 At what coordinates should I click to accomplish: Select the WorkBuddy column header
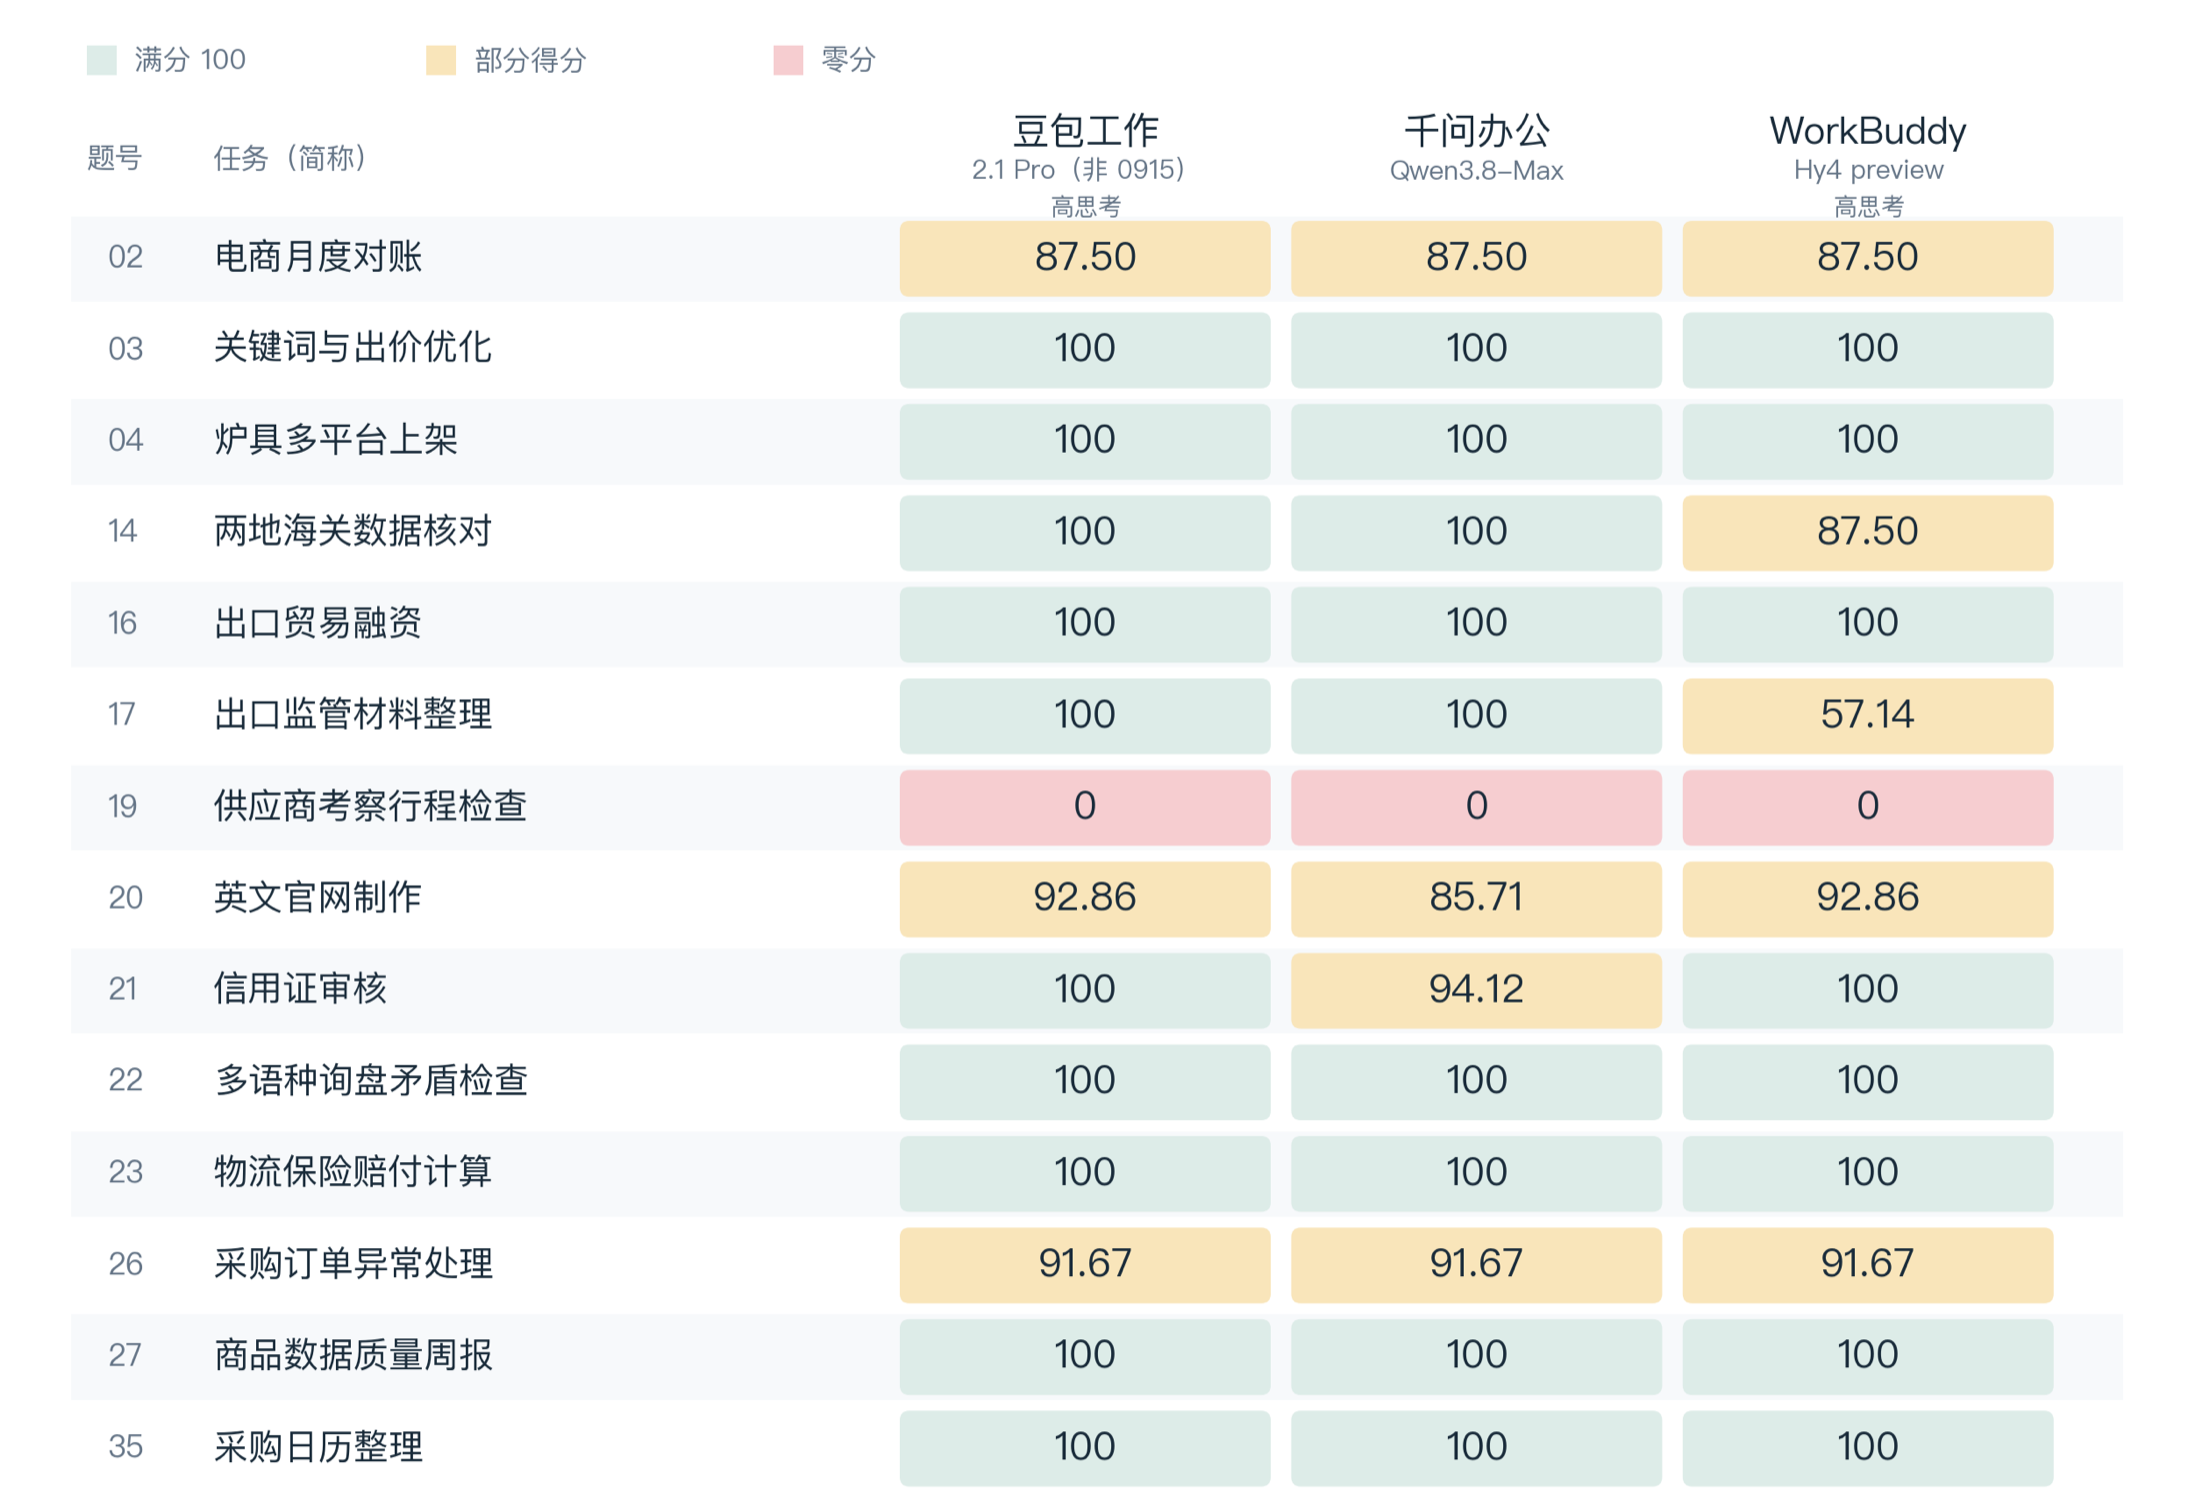point(1867,131)
